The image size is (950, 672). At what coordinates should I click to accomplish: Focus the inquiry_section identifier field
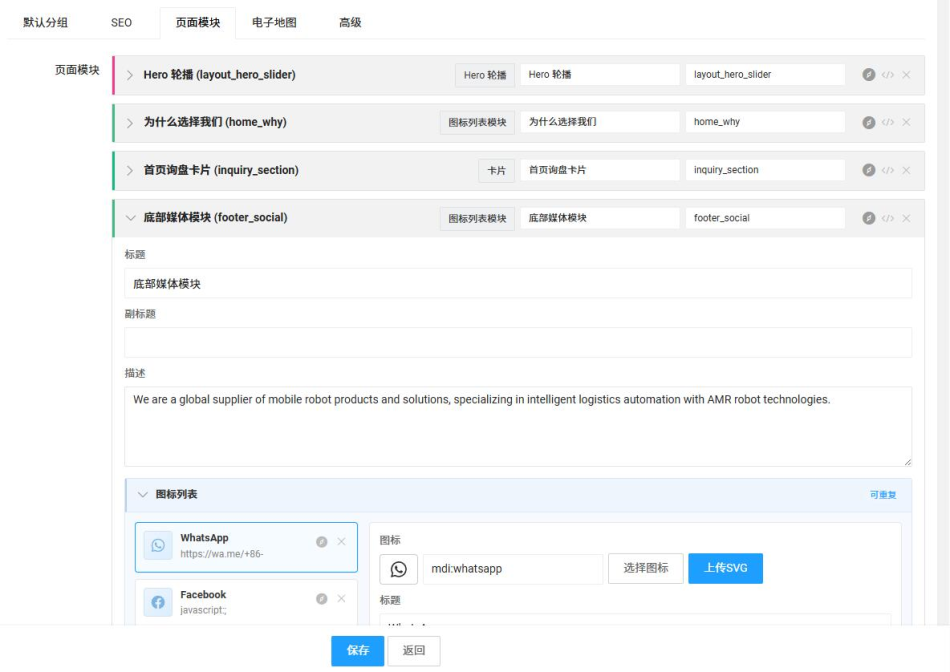click(x=765, y=170)
